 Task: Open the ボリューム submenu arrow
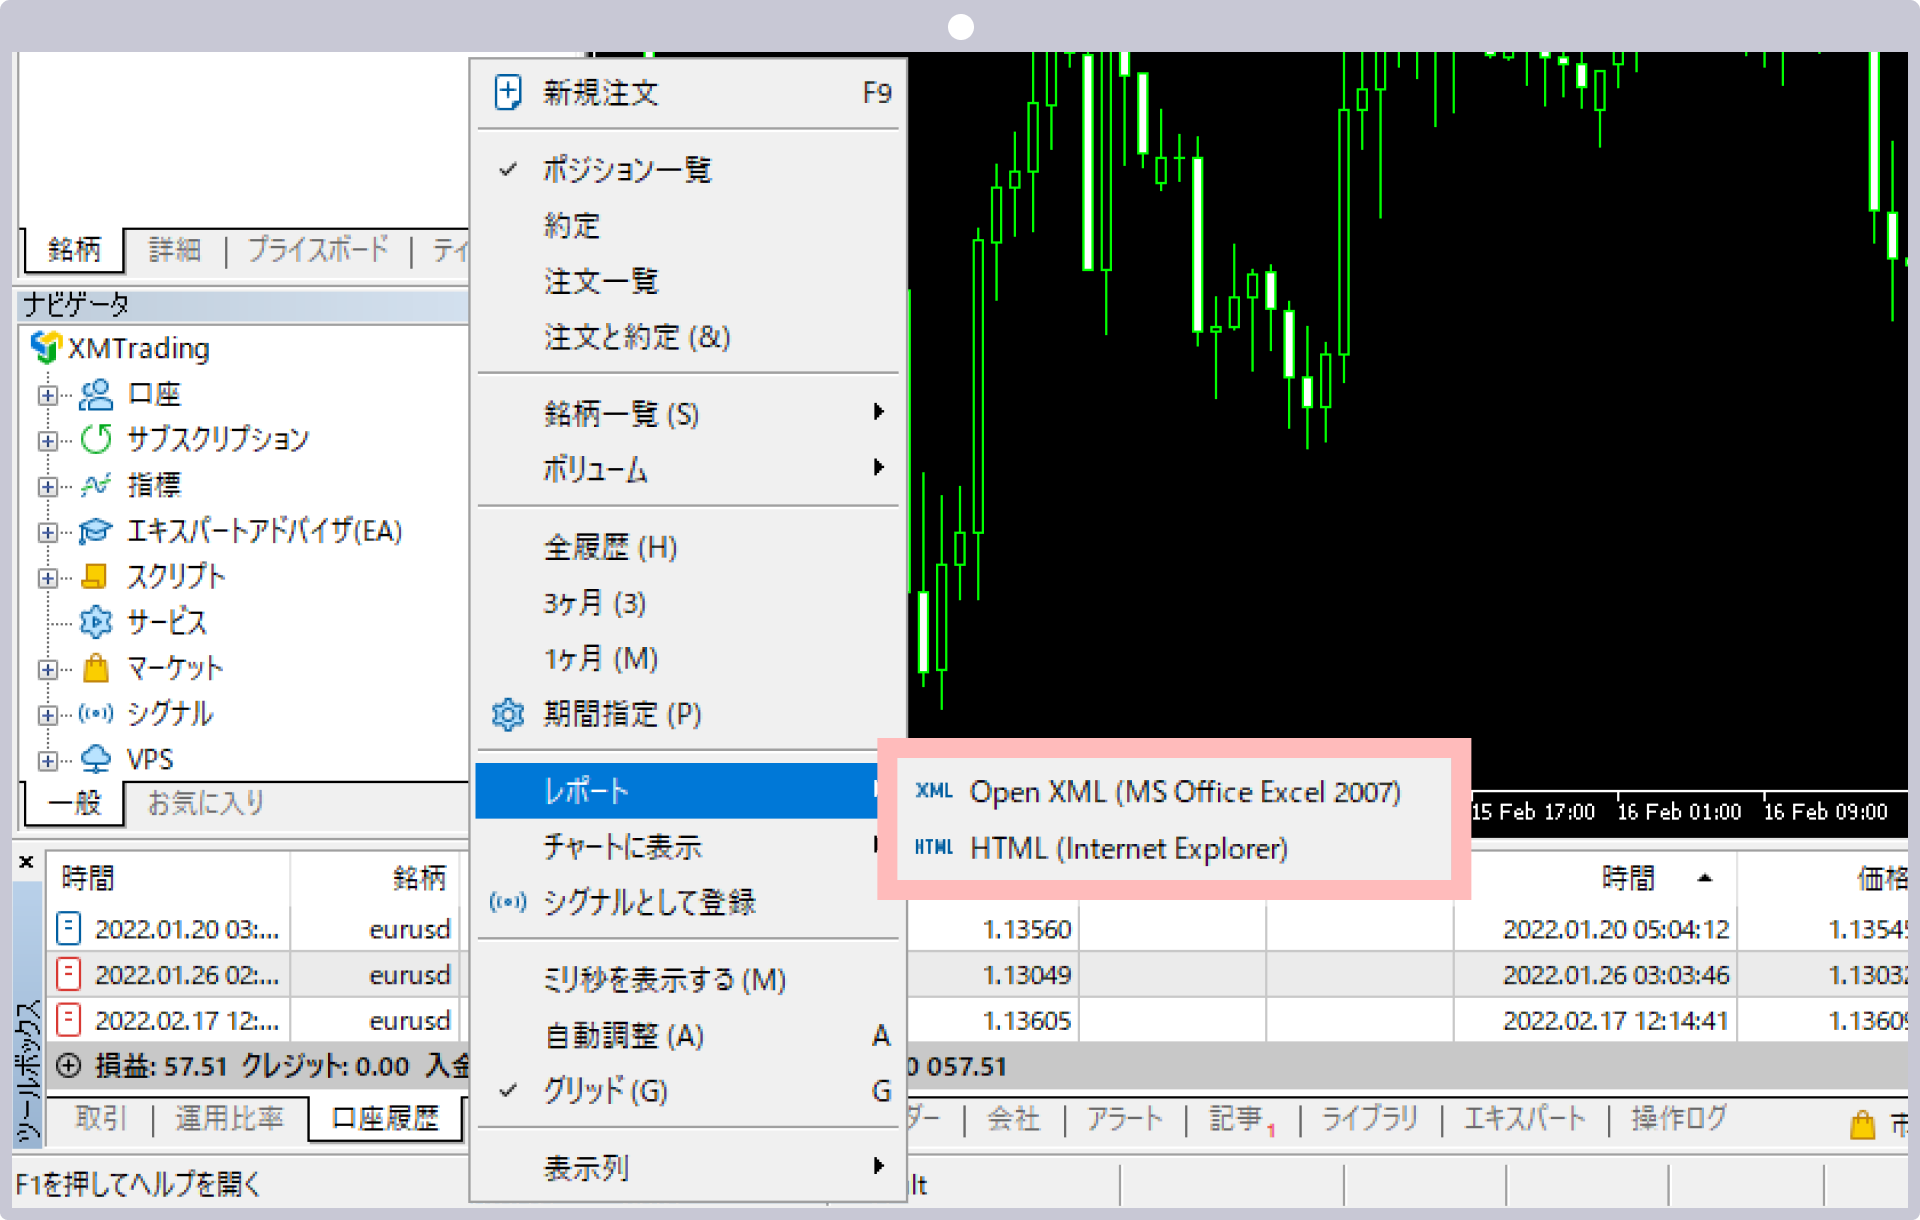878,467
